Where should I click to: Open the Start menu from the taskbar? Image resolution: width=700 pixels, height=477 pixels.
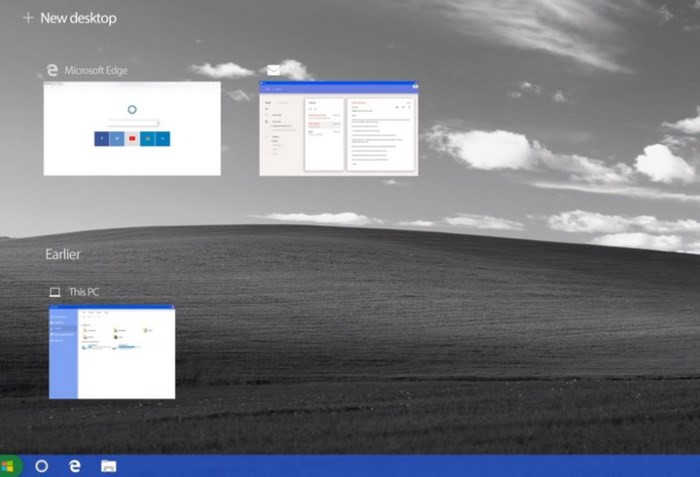(x=9, y=466)
